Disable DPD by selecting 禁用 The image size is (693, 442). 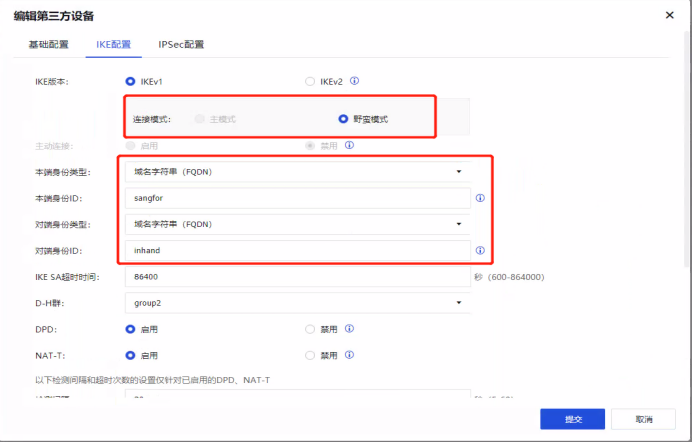point(310,328)
